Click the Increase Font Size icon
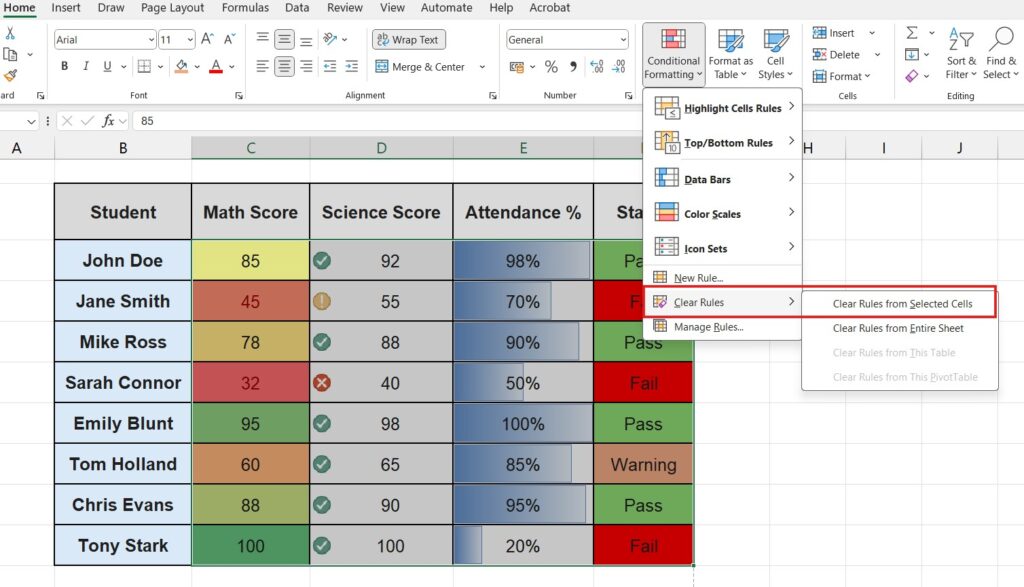The height and width of the screenshot is (587, 1024). (207, 39)
